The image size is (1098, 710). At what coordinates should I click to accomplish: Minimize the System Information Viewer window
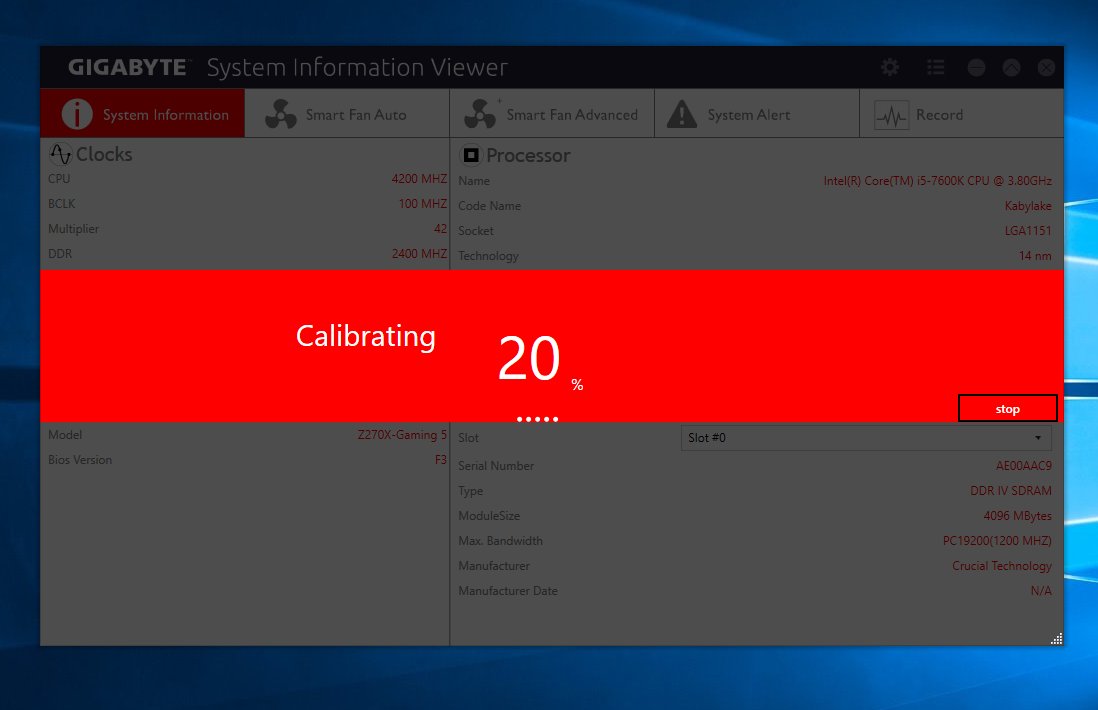click(976, 67)
